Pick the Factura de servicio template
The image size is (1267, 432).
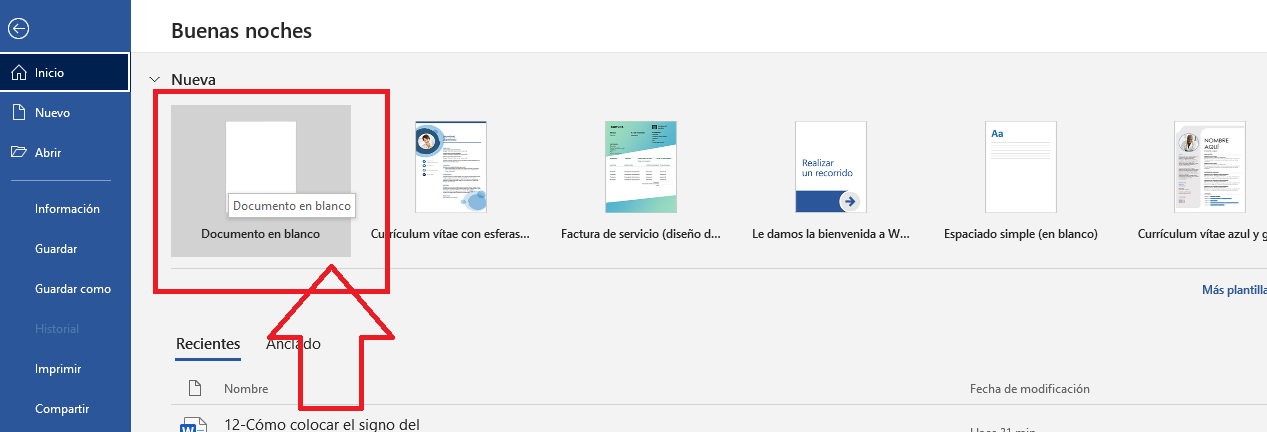coord(641,180)
